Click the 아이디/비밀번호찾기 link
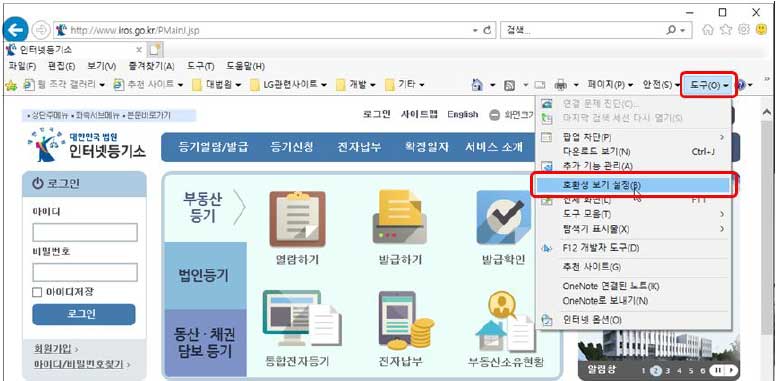 coord(78,365)
